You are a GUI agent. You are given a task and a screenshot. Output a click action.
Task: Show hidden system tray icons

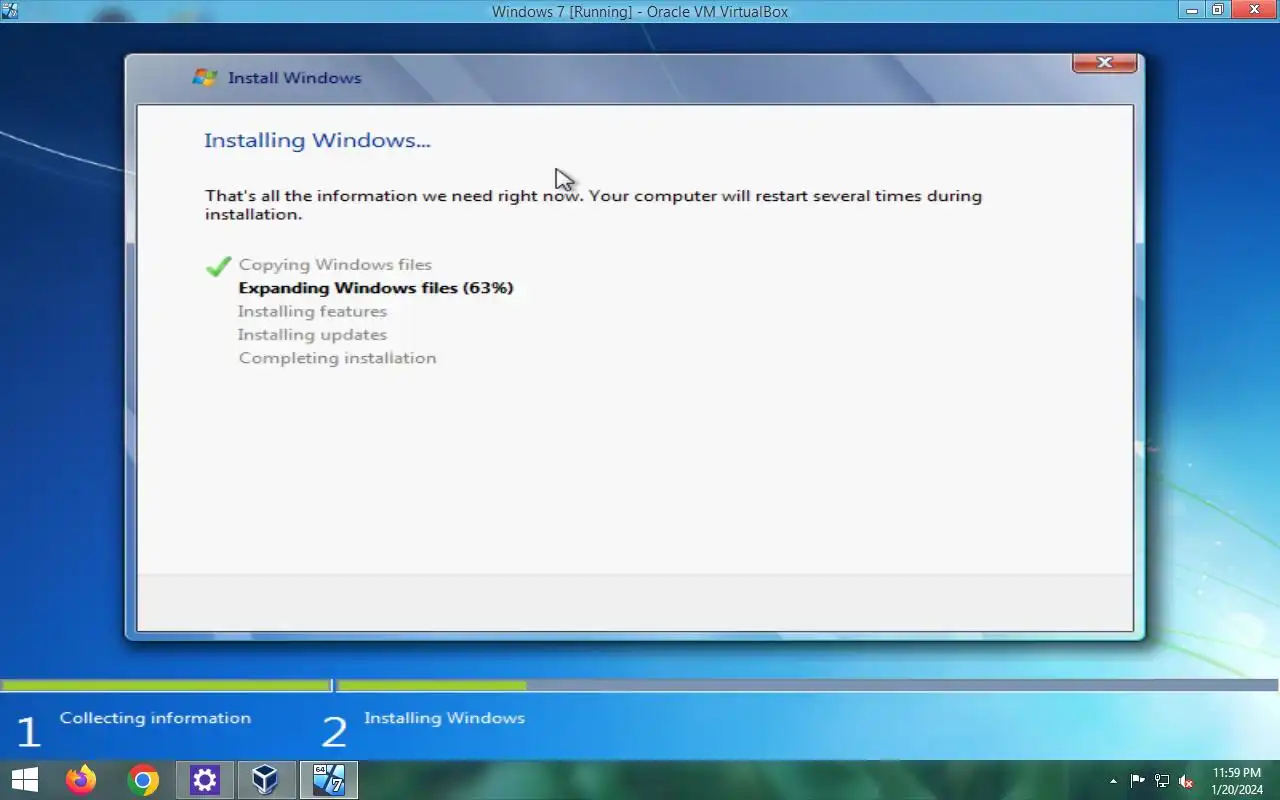1113,781
